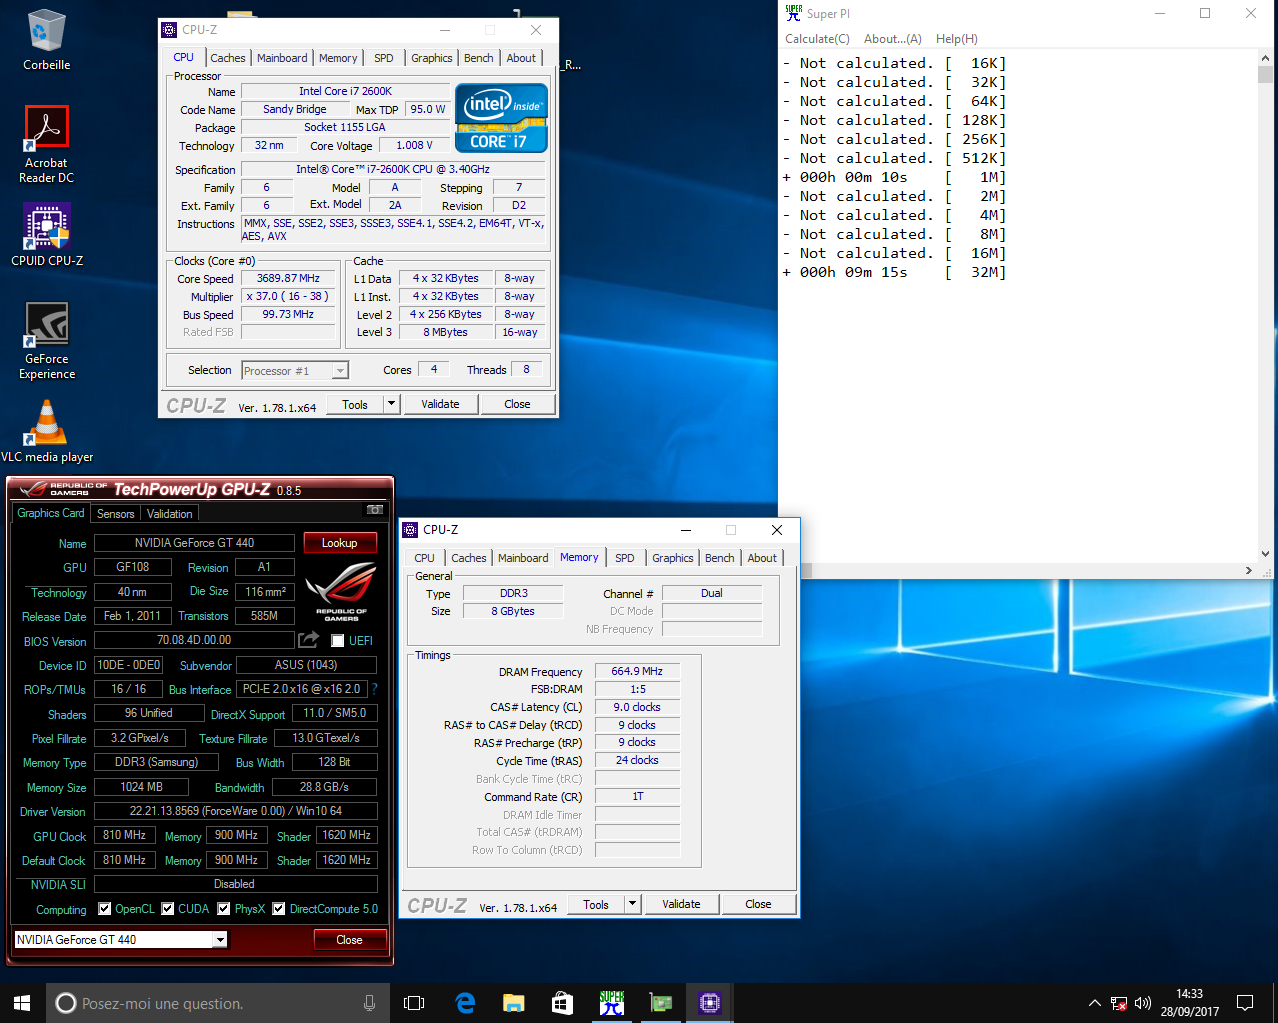This screenshot has height=1023, width=1278.
Task: Open the About...(A) menu in Super PI
Action: point(893,39)
